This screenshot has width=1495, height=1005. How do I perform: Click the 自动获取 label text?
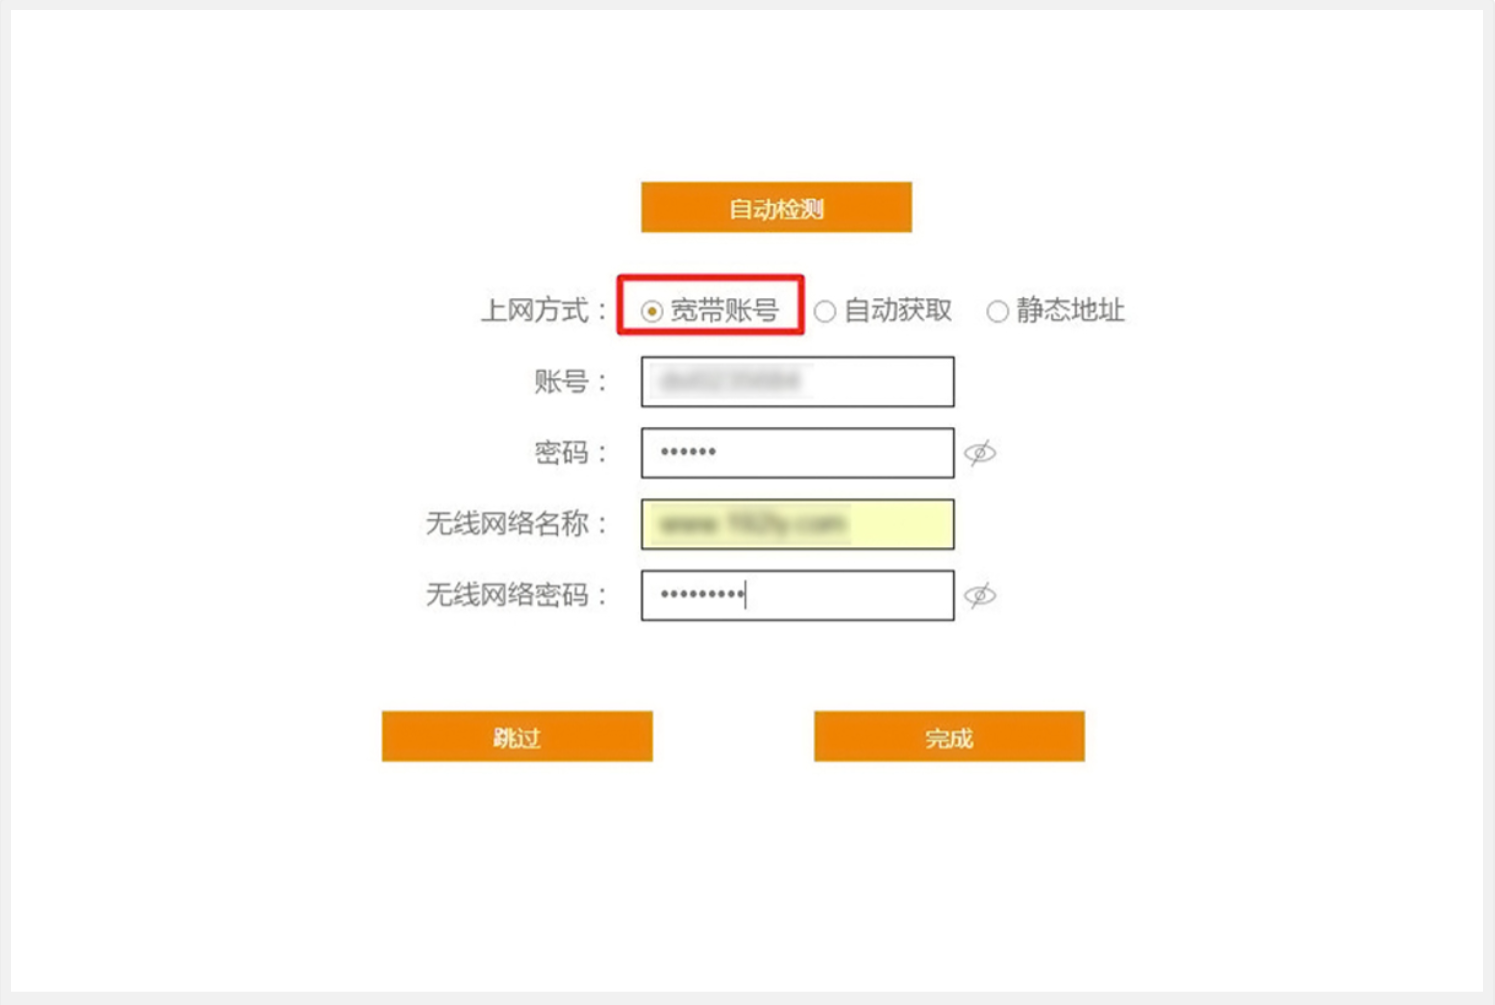(x=898, y=311)
